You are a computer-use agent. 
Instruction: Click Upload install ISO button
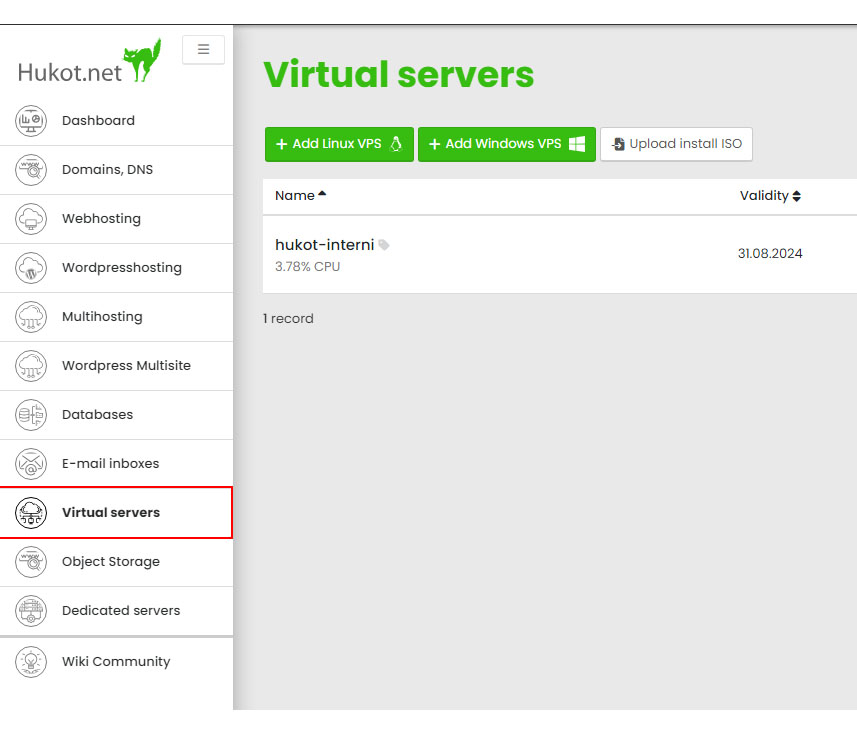click(x=676, y=144)
